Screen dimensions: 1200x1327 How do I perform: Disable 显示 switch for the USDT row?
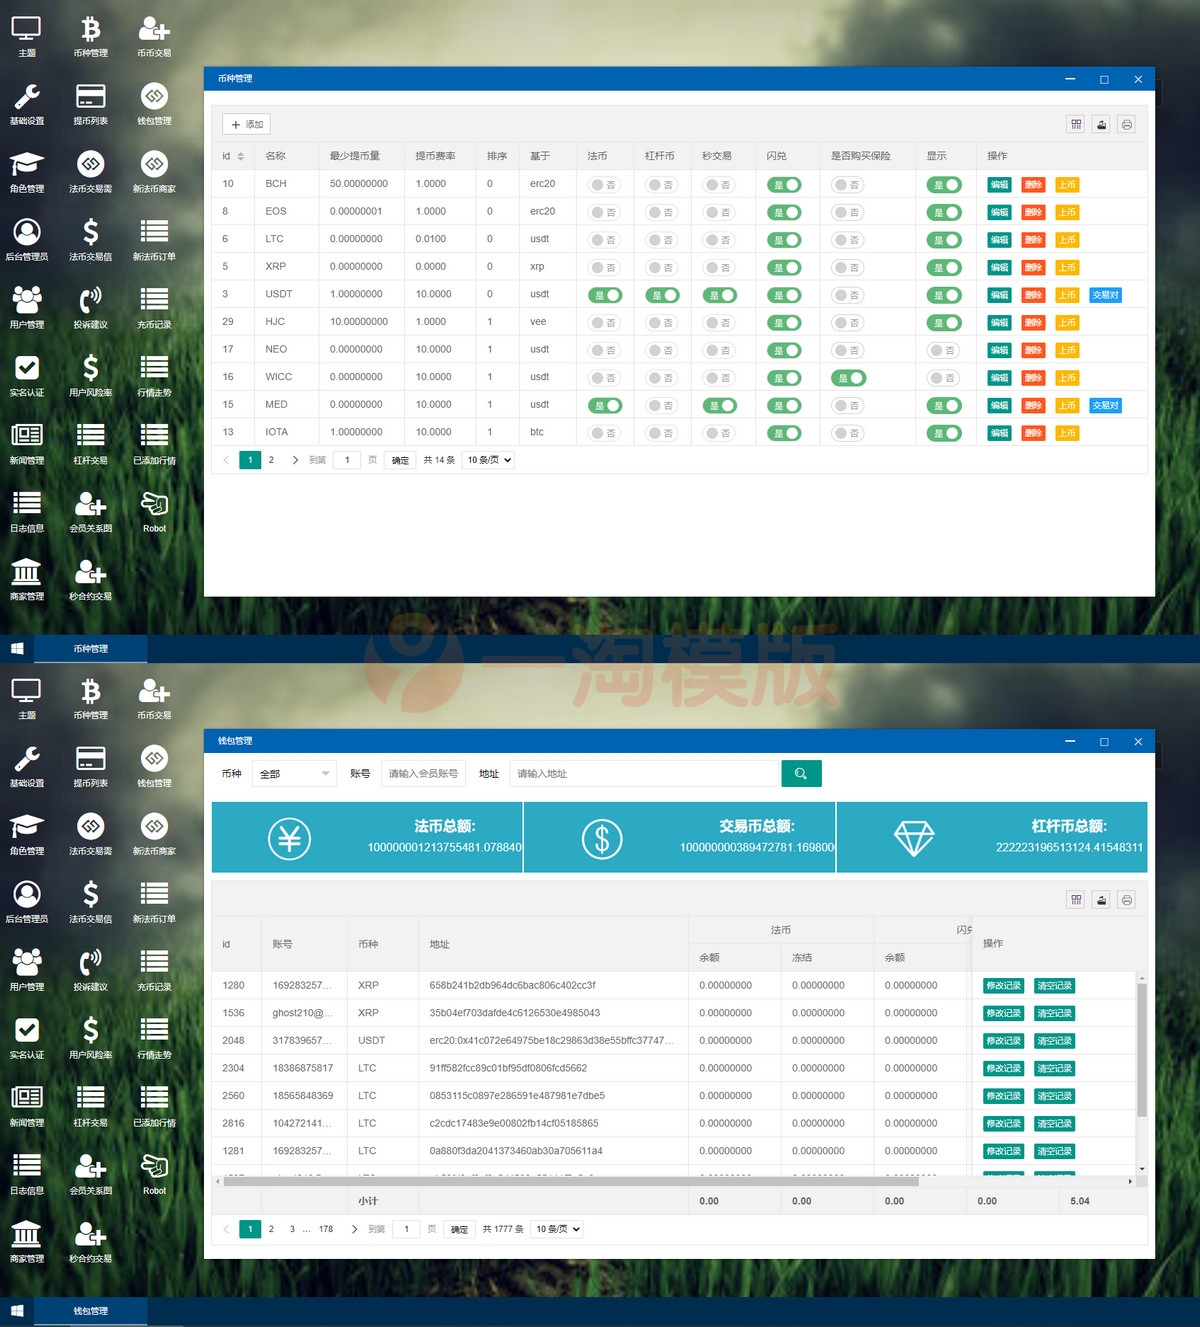click(x=944, y=295)
